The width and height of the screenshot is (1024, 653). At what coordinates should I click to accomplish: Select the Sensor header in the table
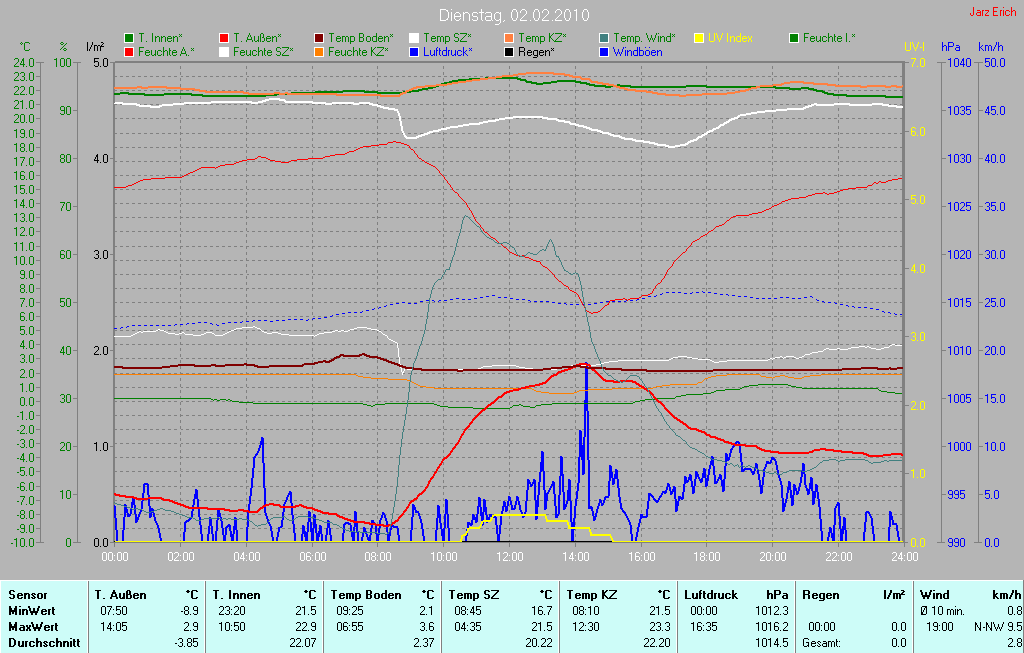pos(27,595)
